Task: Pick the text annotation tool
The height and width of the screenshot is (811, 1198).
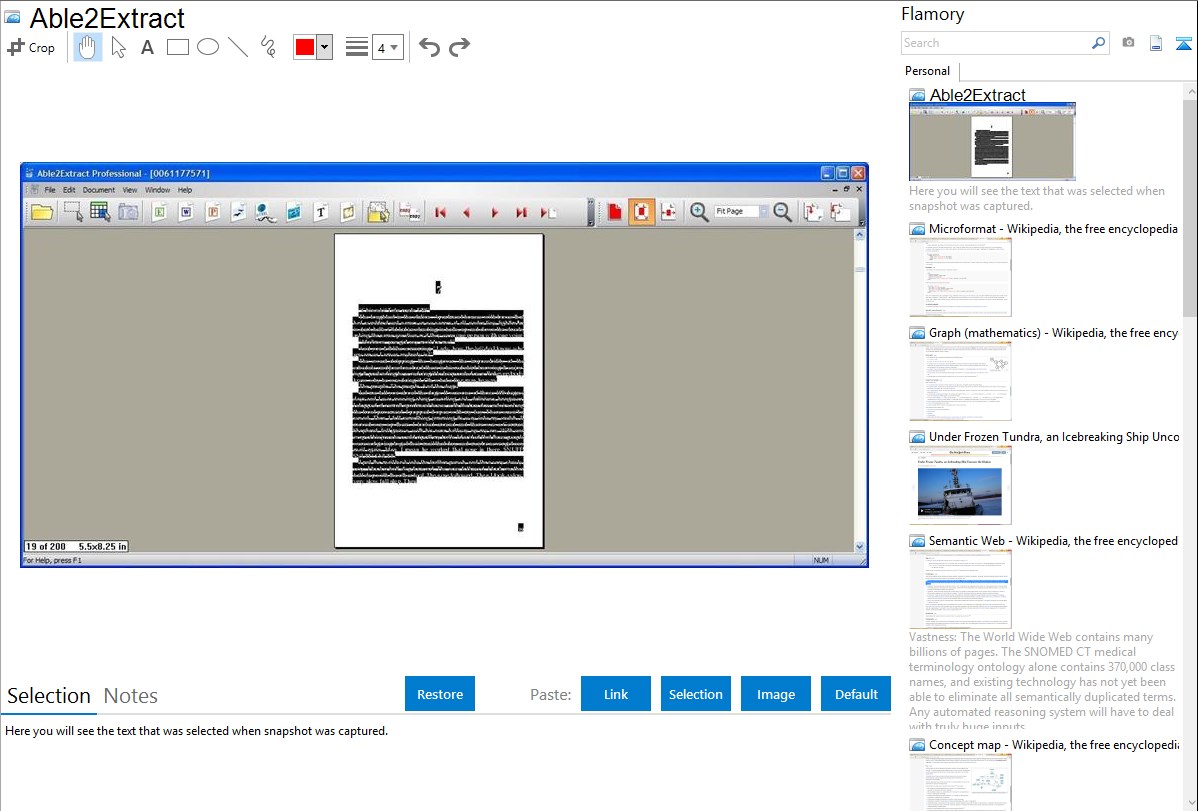Action: coord(147,47)
